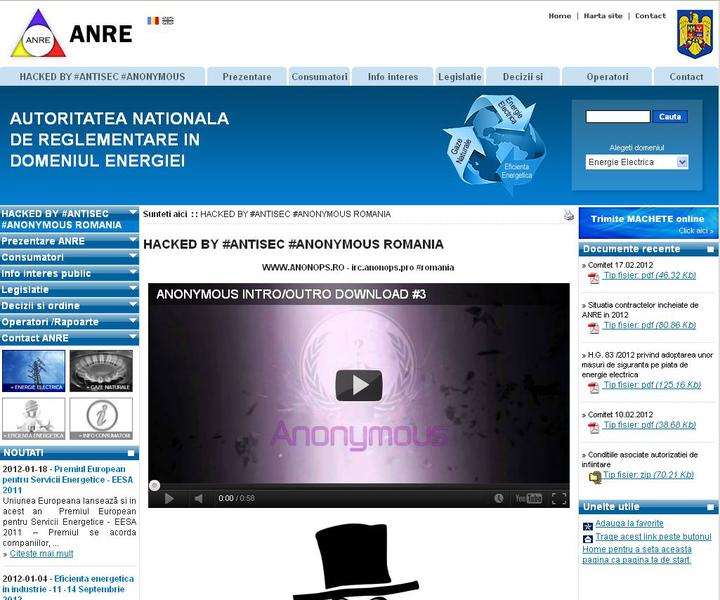Open PDF icon for Situatia contractelor document

(594, 328)
